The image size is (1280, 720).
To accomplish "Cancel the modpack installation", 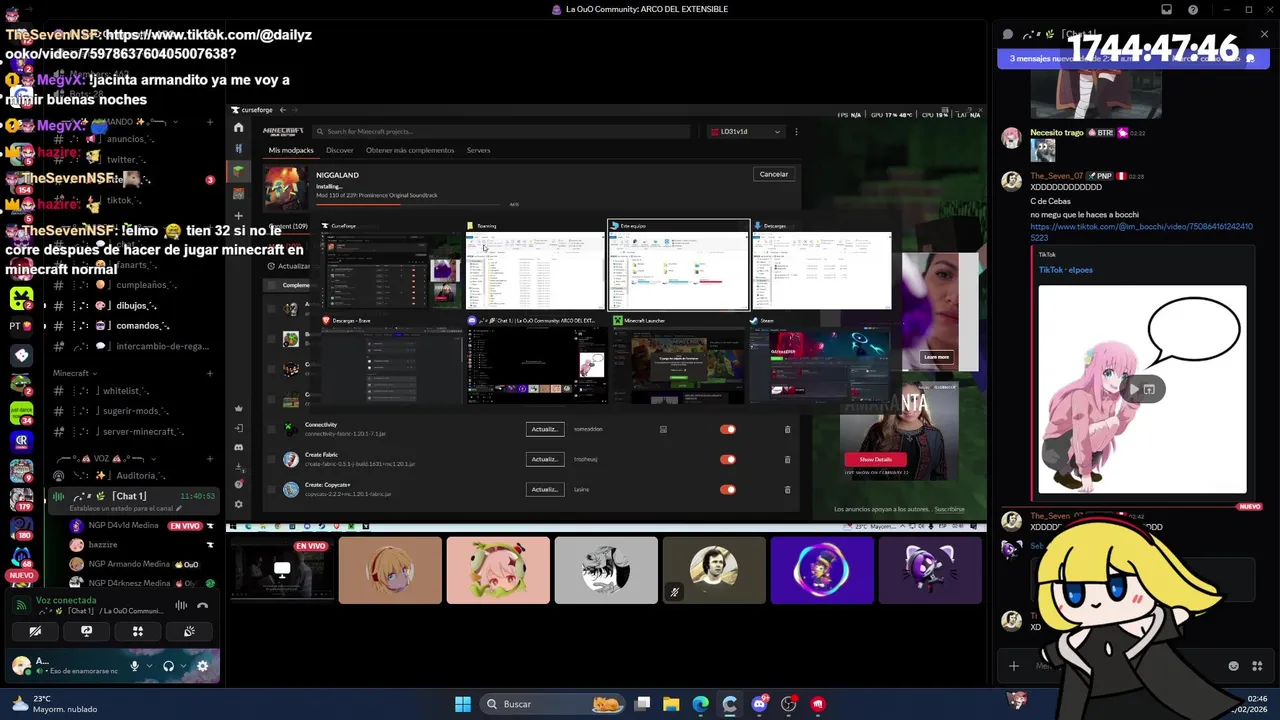I will pyautogui.click(x=774, y=174).
